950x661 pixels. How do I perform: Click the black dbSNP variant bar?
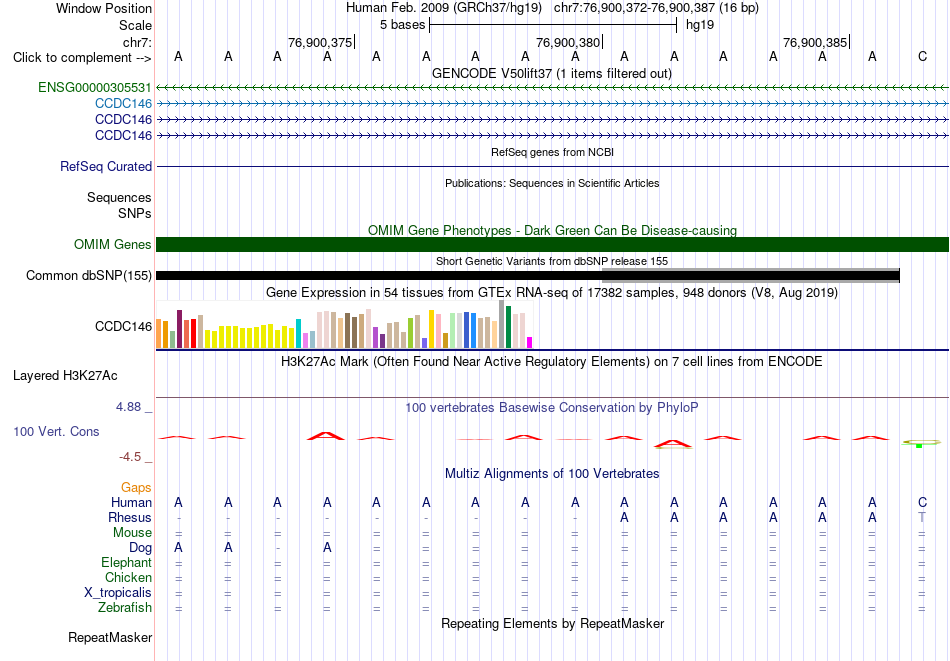528,276
